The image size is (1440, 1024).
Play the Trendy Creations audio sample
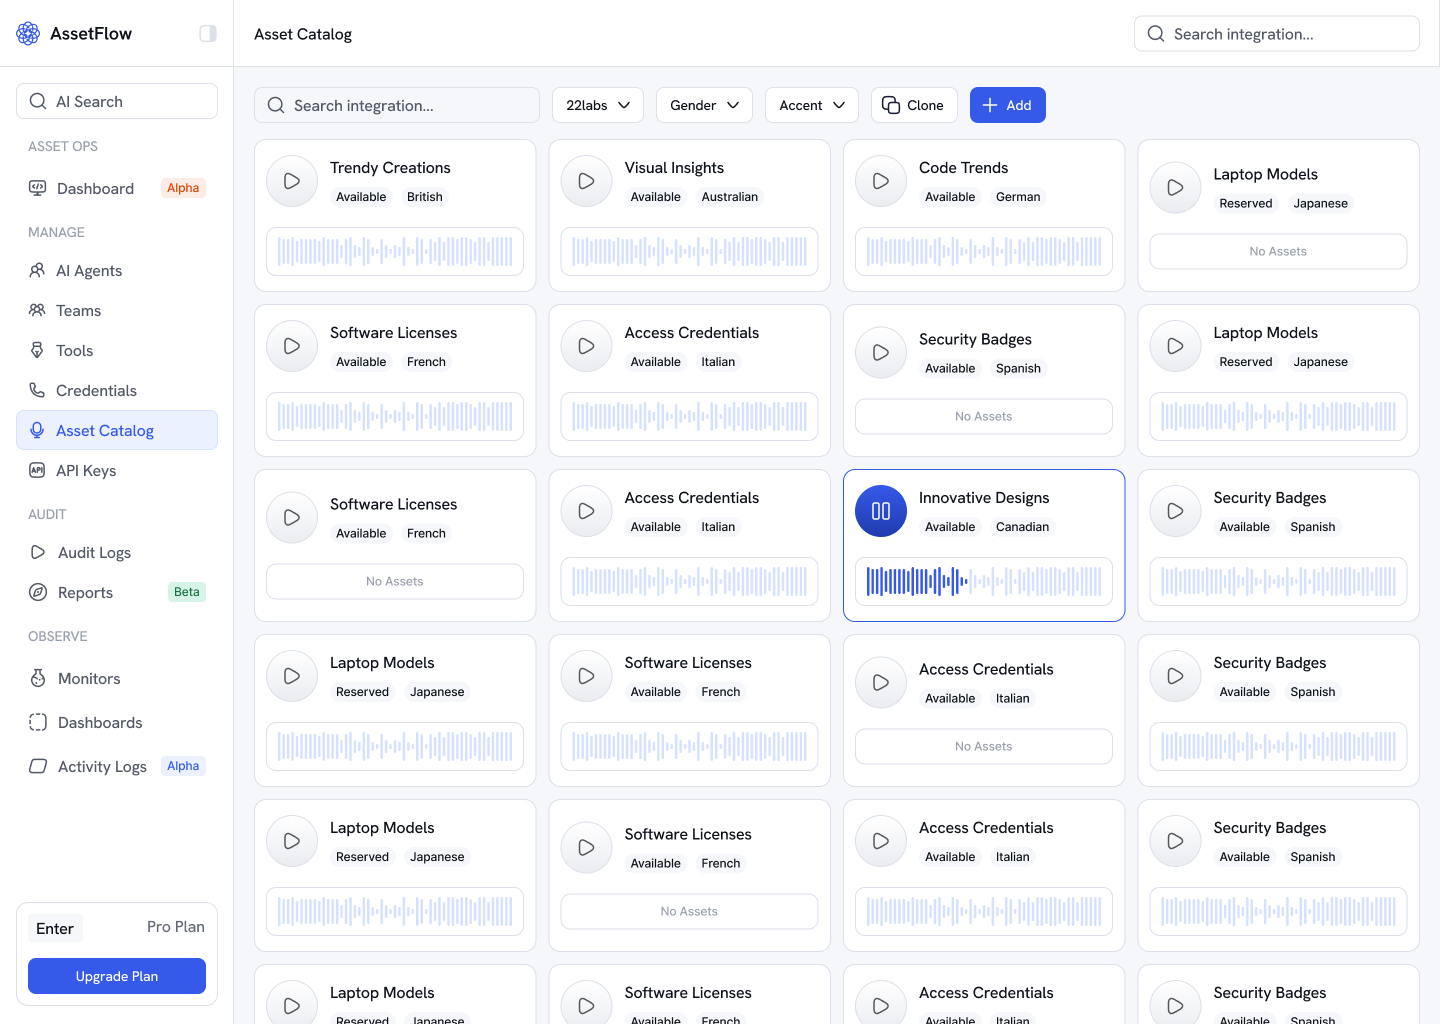pyautogui.click(x=292, y=181)
